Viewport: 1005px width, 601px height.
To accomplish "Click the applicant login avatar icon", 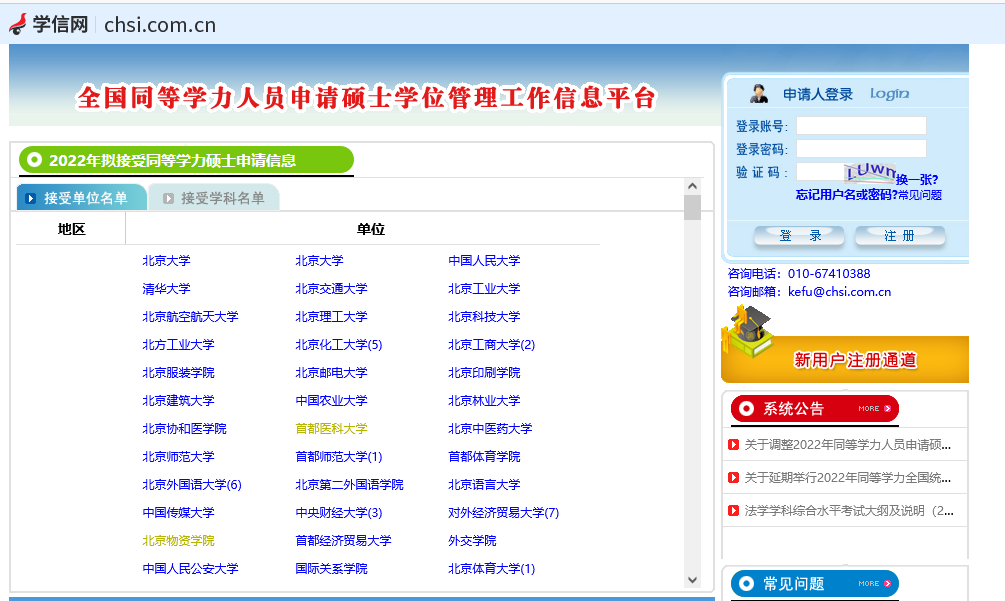I will pos(760,94).
